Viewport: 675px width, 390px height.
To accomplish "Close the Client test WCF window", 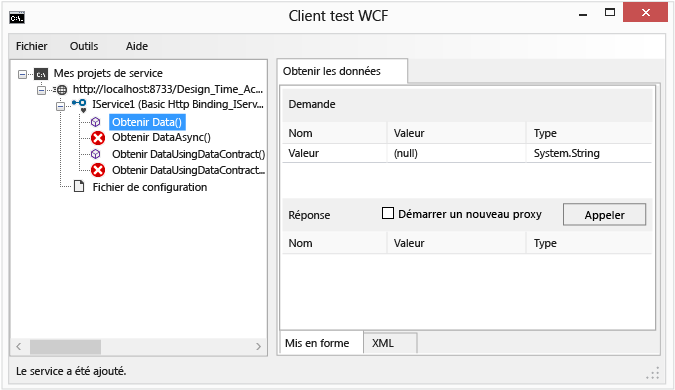I will click(645, 12).
